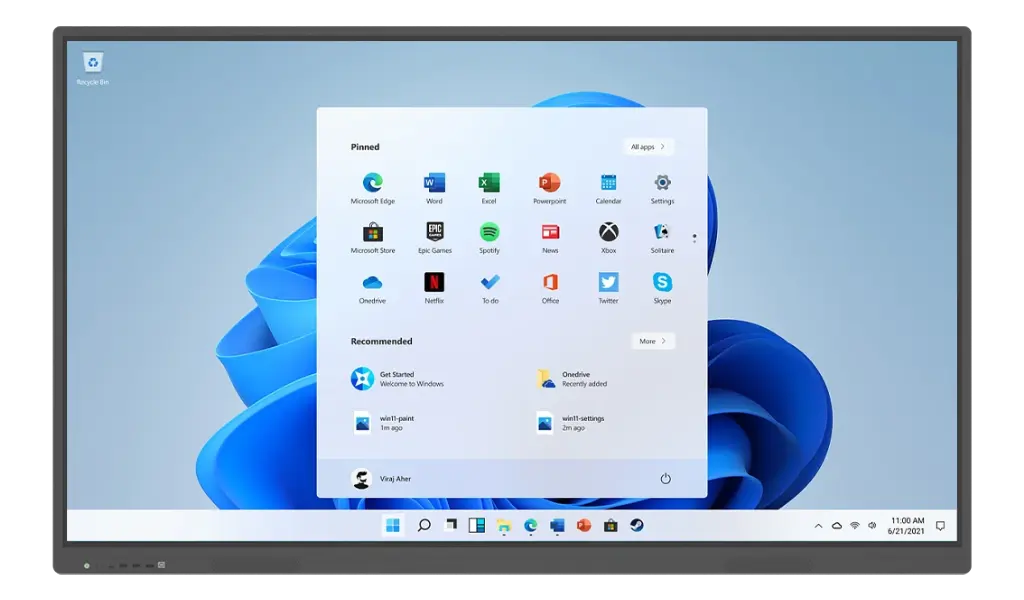Open the Viraj Aher user account
This screenshot has width=1024, height=600.
pos(381,479)
